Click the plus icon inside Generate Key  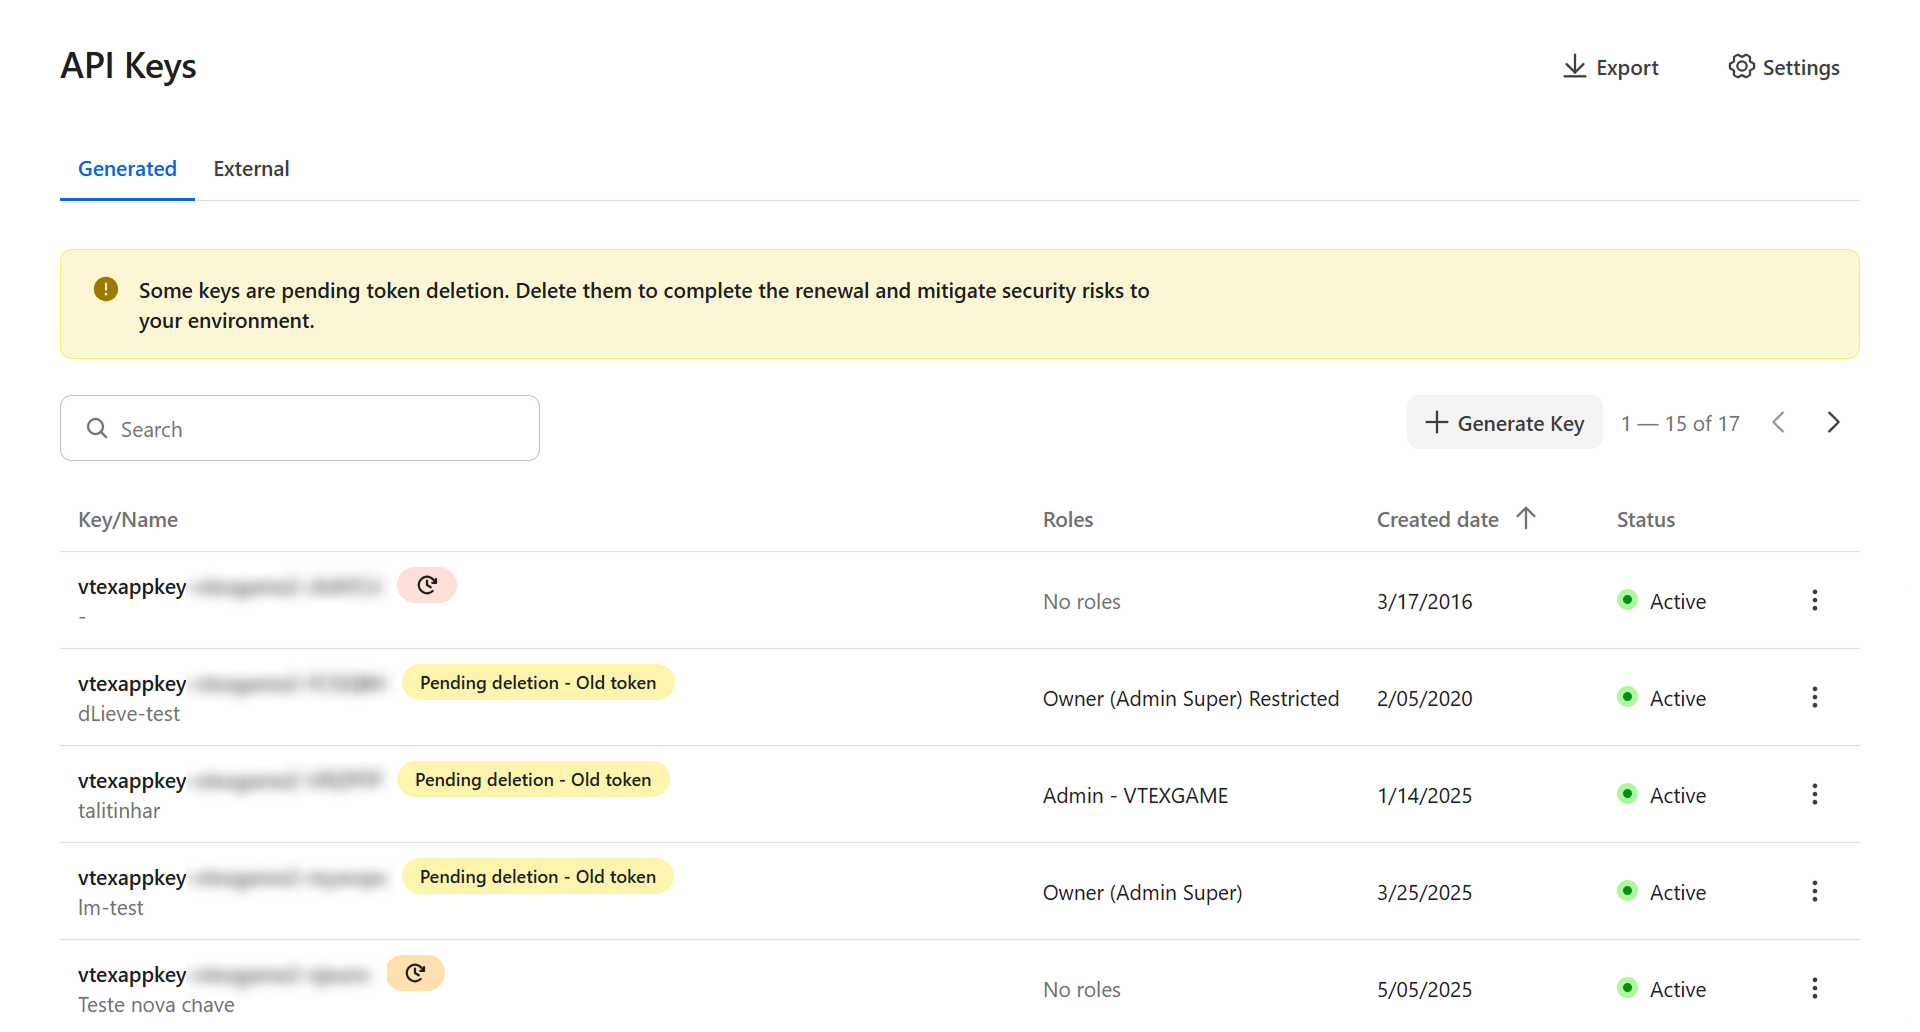click(x=1437, y=422)
